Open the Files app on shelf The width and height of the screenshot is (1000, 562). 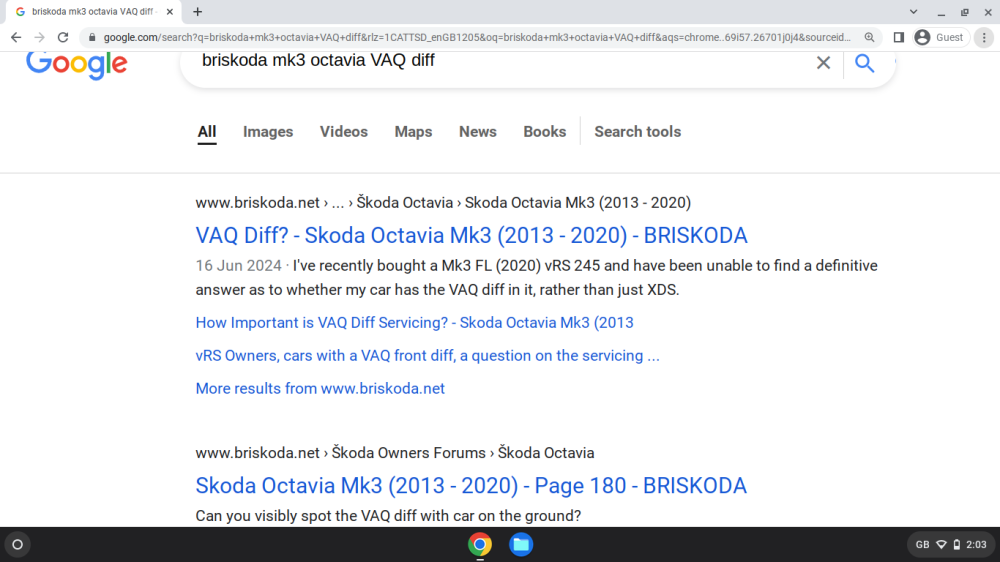click(x=521, y=545)
